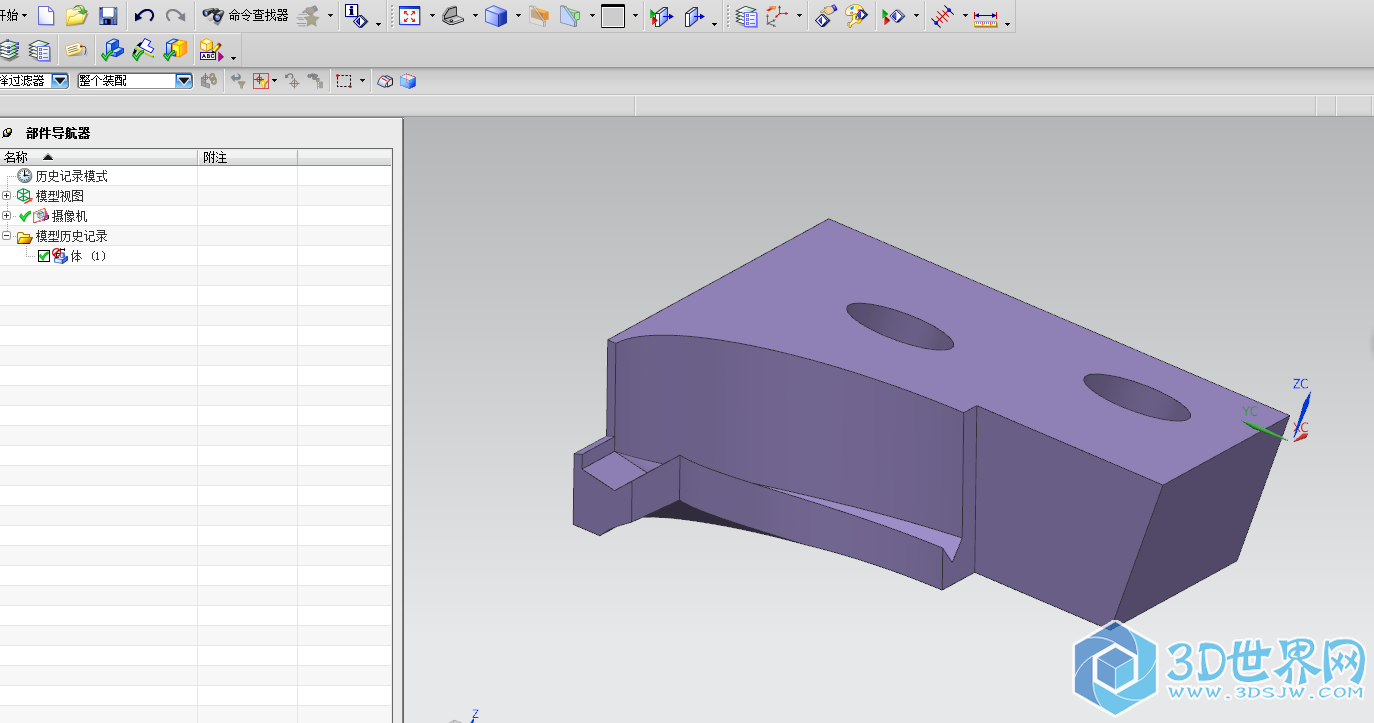Open dropdown arrow beside measure ruler icon
Viewport: 1374px width, 723px height.
click(x=1007, y=22)
